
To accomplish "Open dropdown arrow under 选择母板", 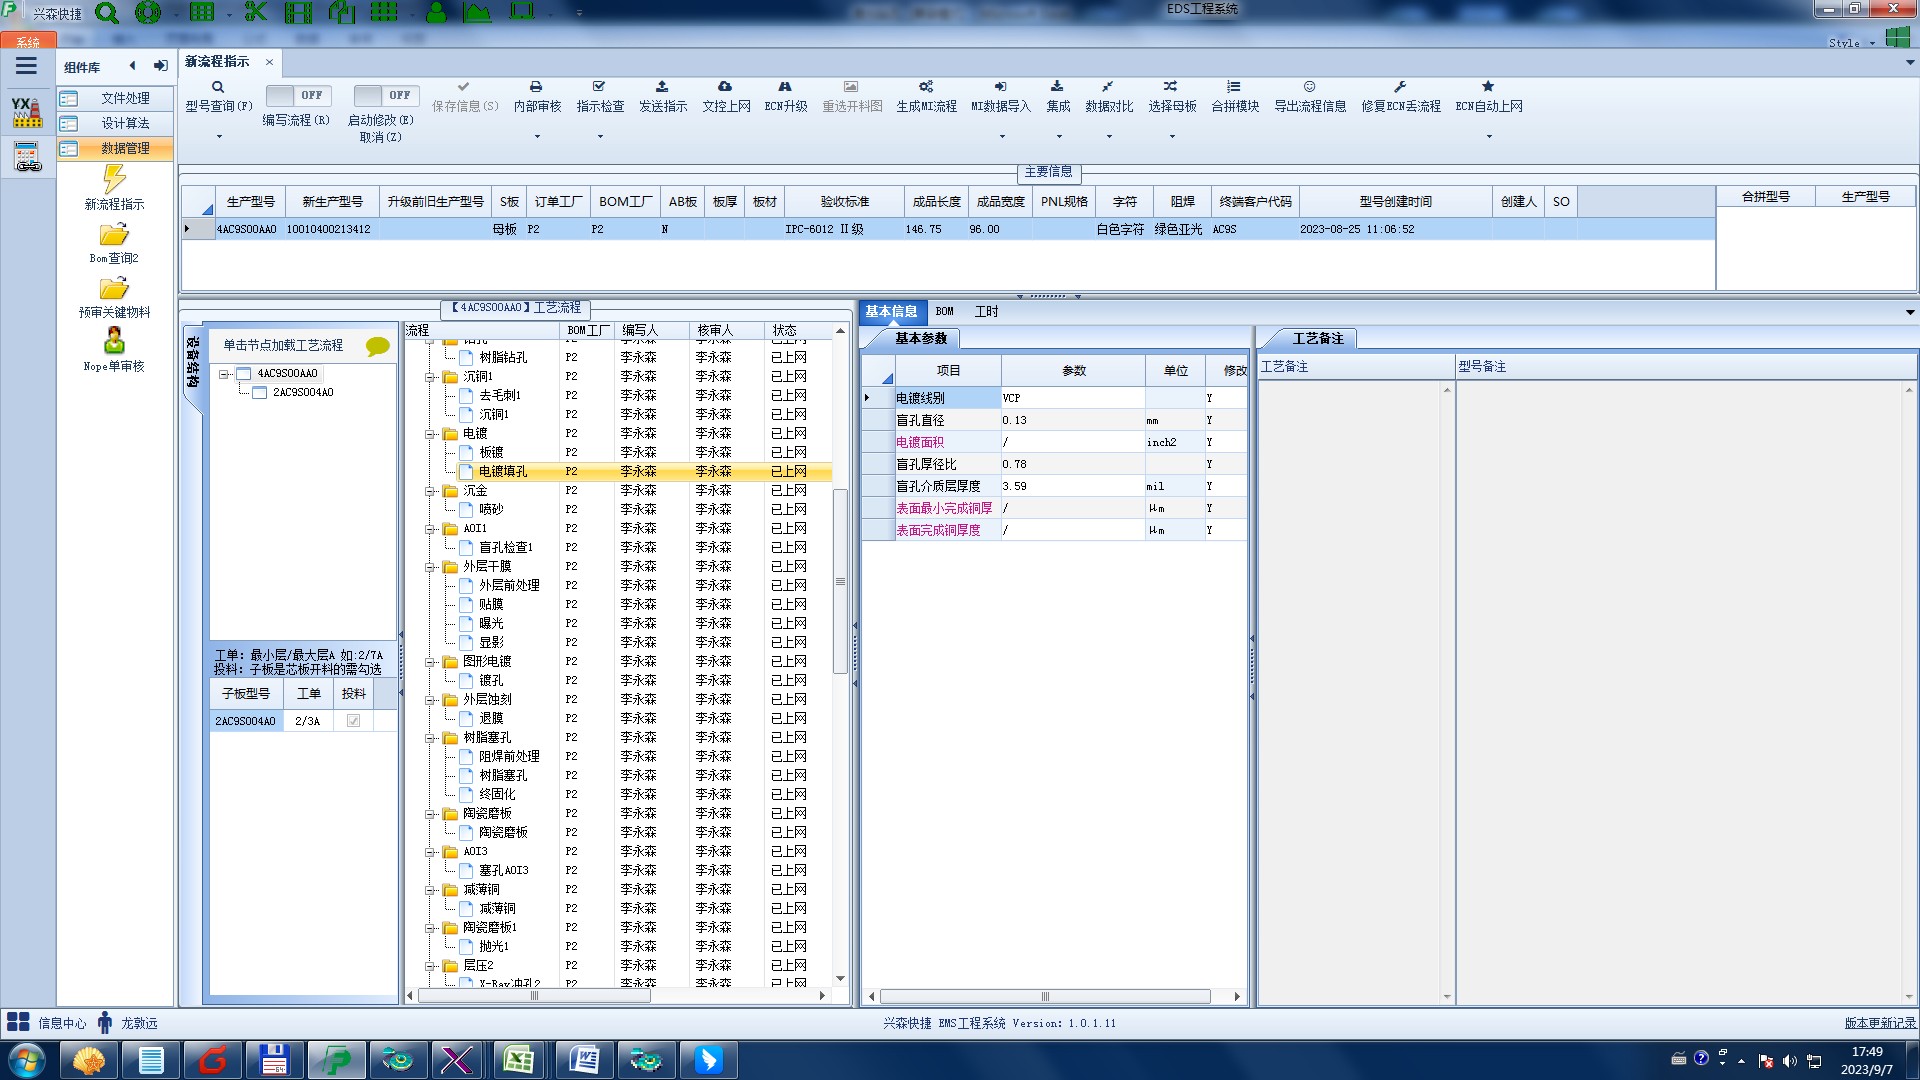I will point(1172,137).
